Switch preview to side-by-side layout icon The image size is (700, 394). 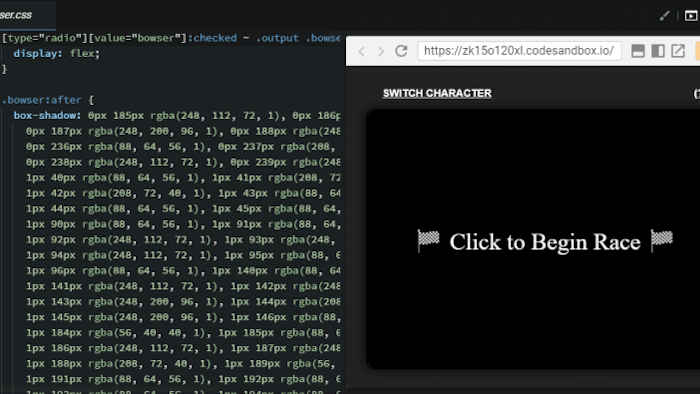[658, 51]
